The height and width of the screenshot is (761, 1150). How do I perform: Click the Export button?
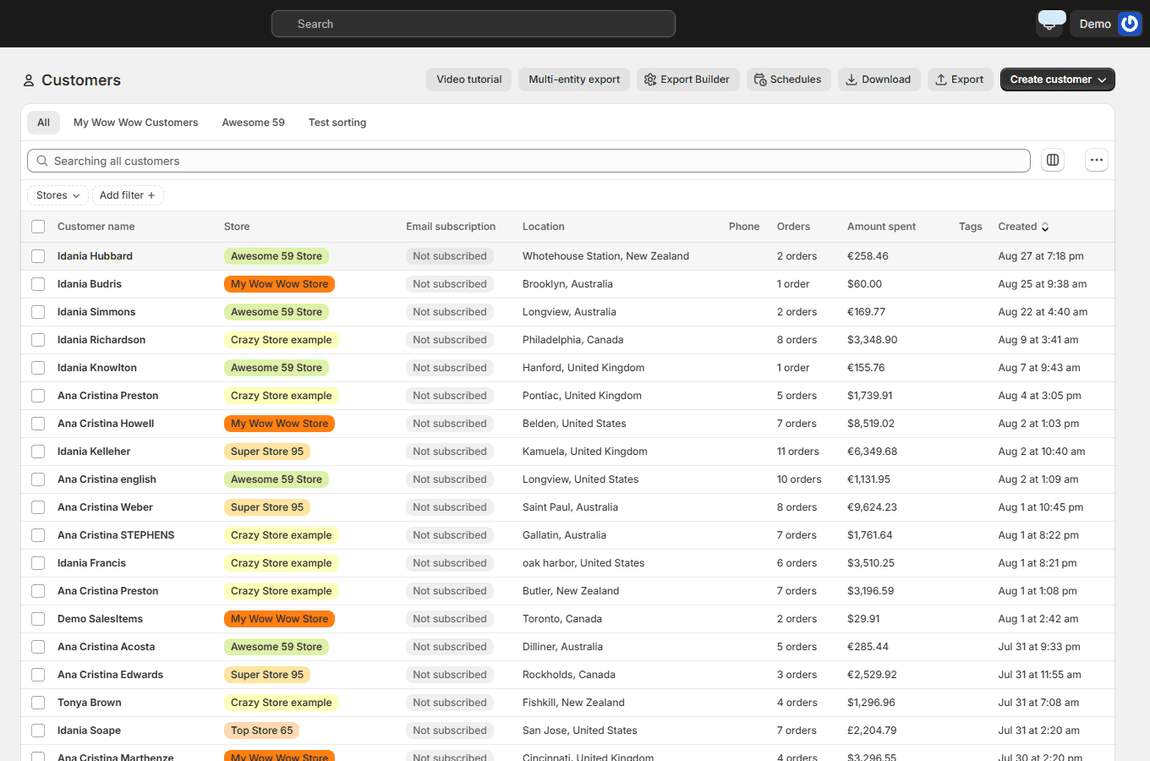pos(960,79)
